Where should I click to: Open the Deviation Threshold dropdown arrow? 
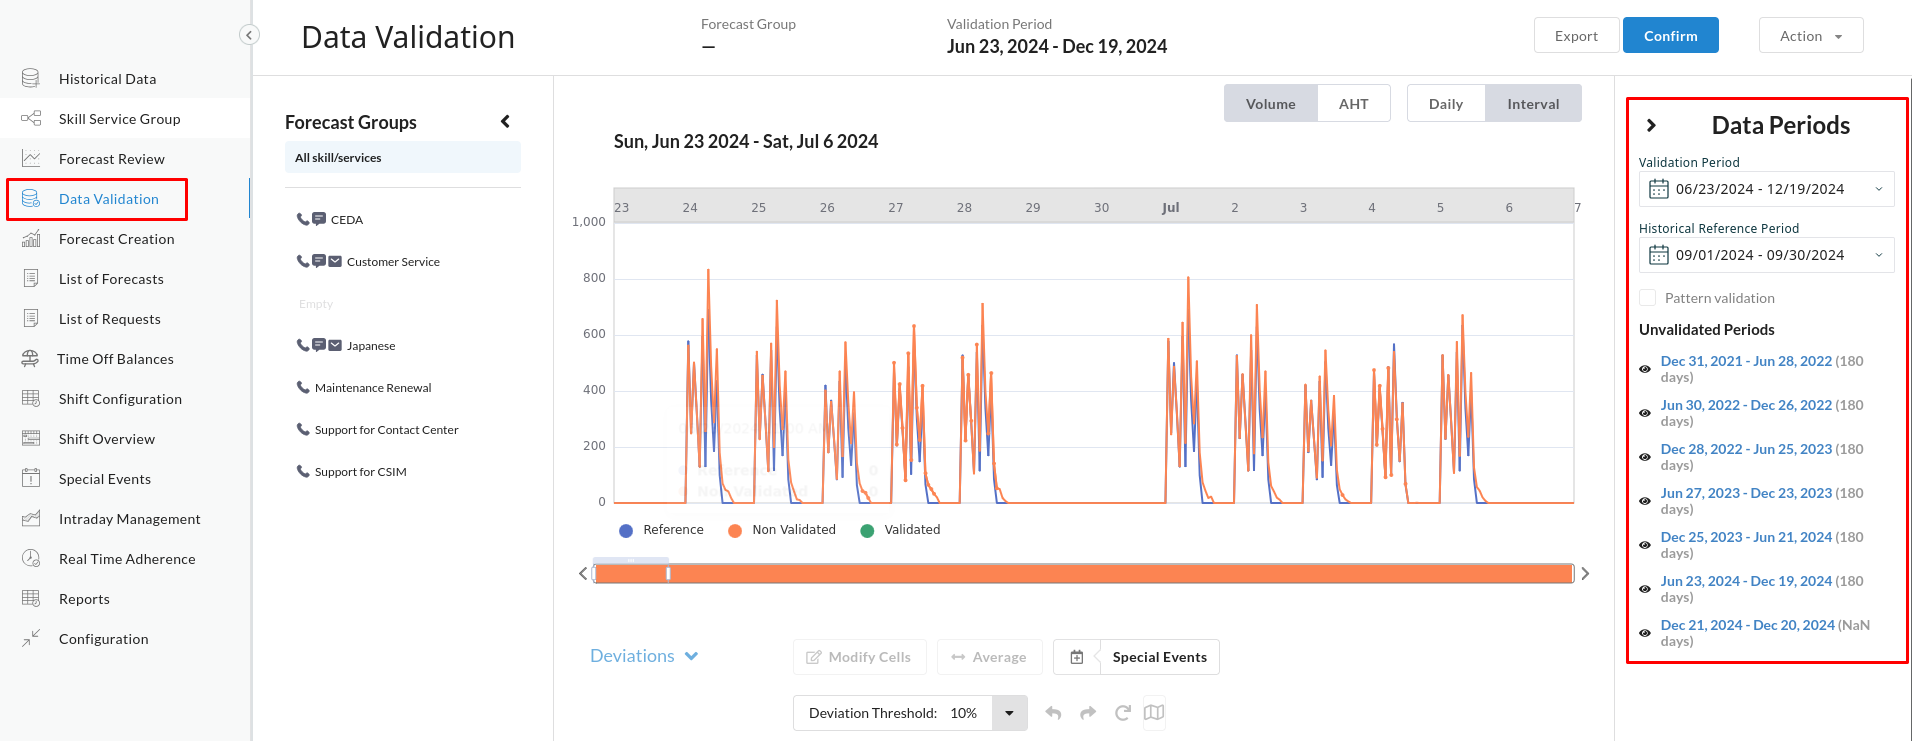pyautogui.click(x=1009, y=713)
